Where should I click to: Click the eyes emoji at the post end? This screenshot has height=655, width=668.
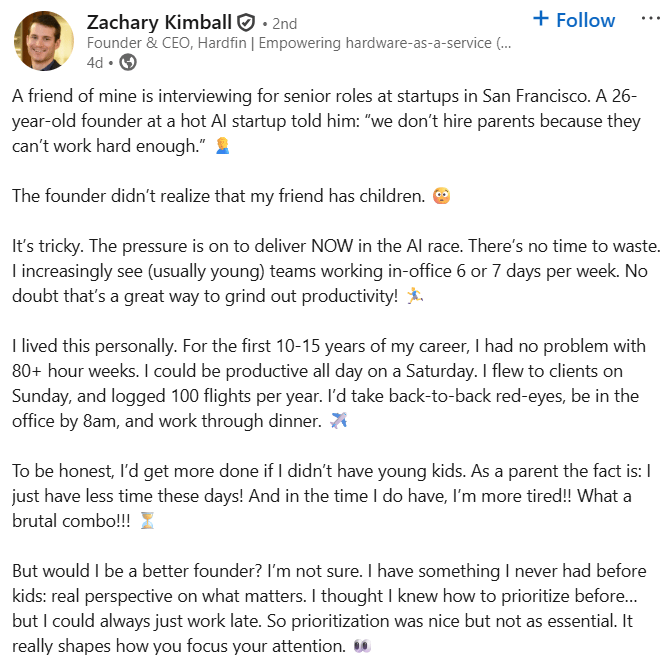click(x=361, y=646)
